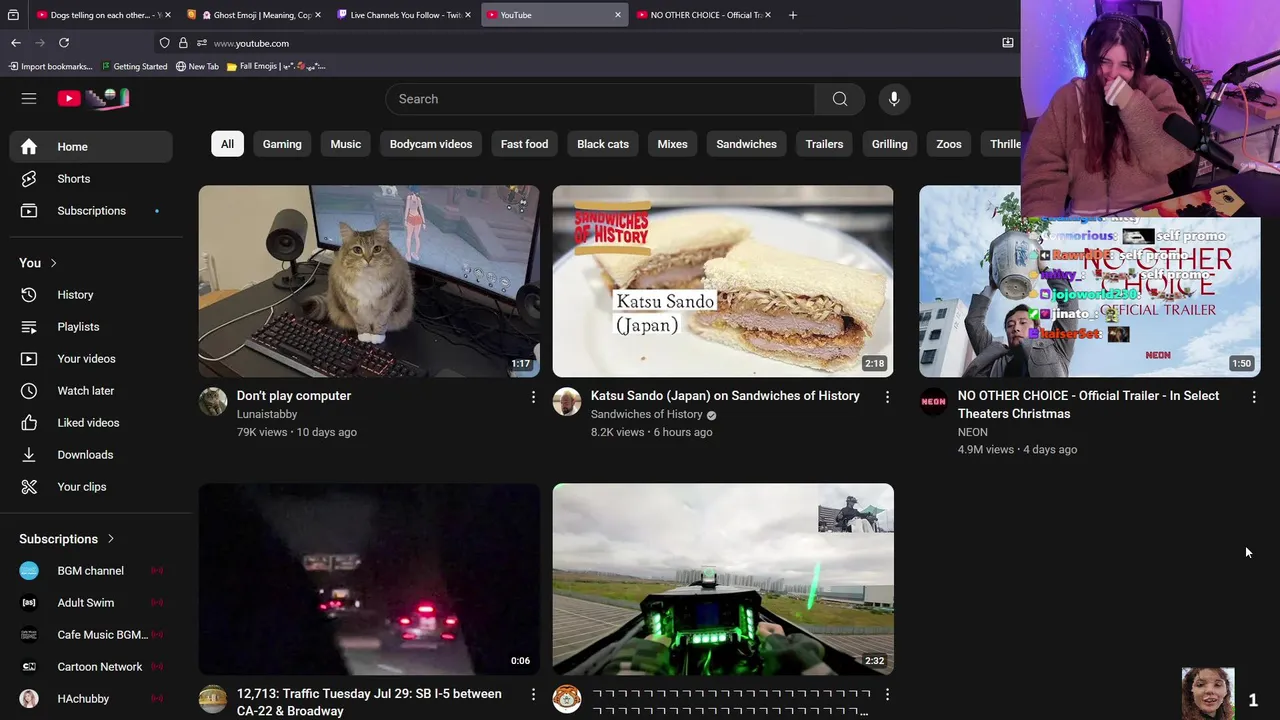Click the tracking shield icon in address bar
This screenshot has height=720, width=1280.
(164, 43)
